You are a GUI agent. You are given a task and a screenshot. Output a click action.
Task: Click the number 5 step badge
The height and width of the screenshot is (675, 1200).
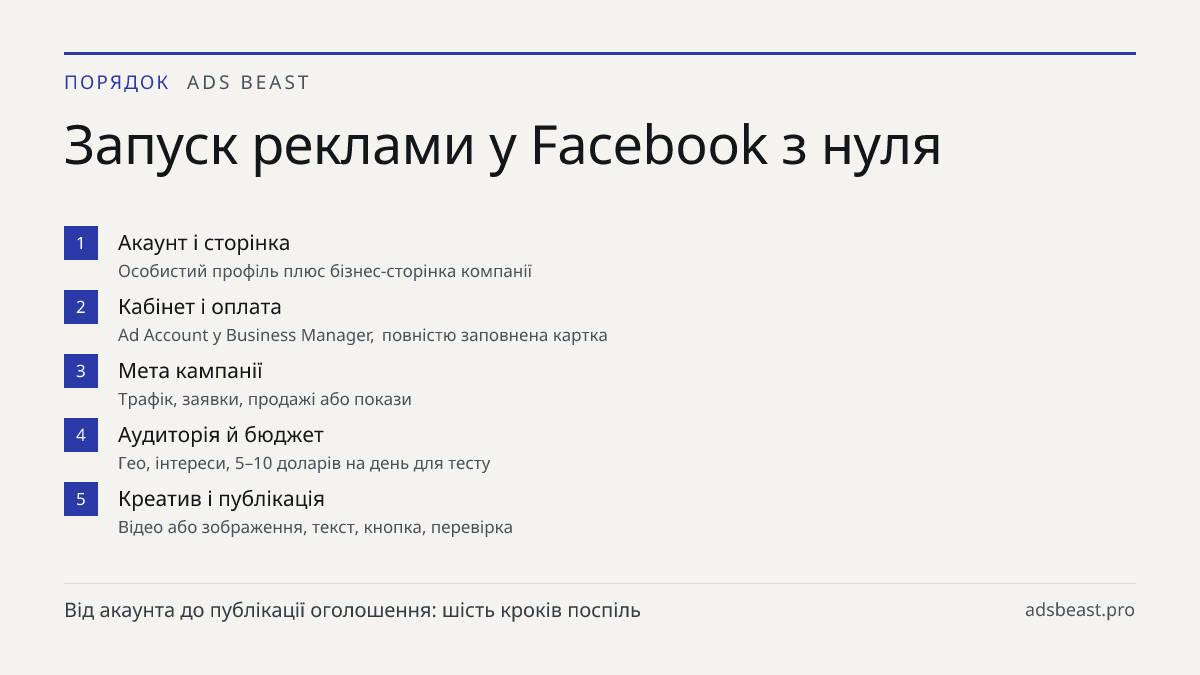click(x=81, y=499)
